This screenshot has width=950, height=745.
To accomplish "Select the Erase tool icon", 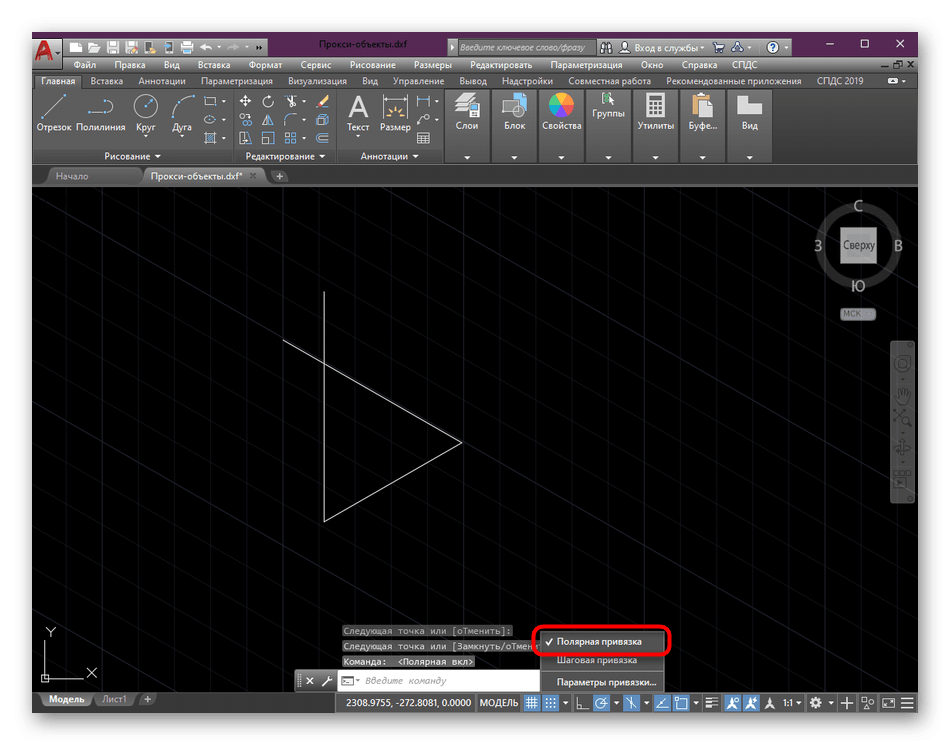I will (x=323, y=101).
